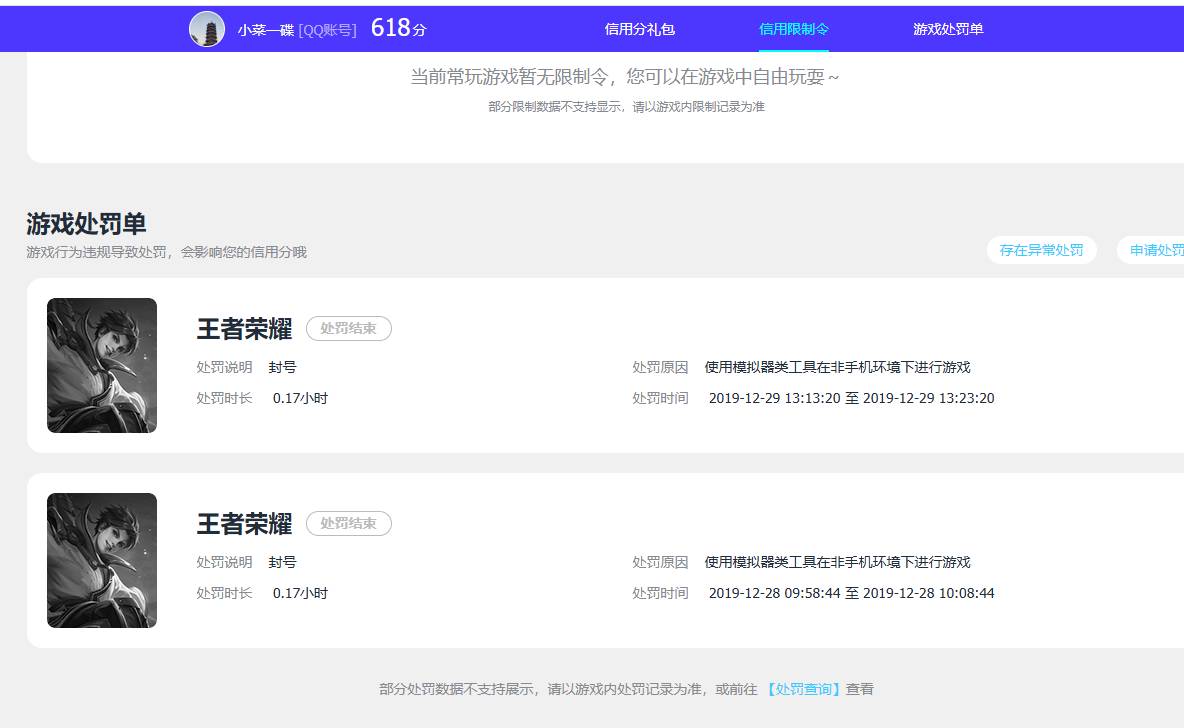Select the 信用限制令 tab
The height and width of the screenshot is (728, 1184).
(794, 29)
